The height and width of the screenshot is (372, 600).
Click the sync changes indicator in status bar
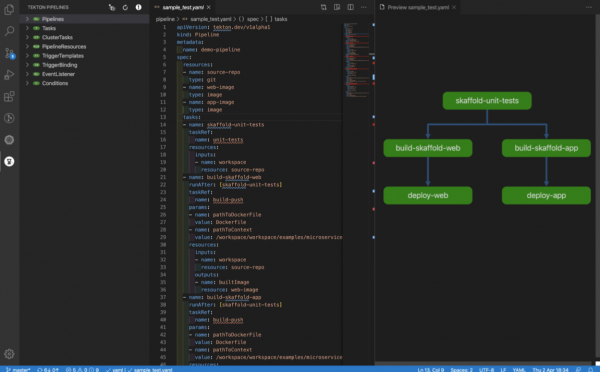pos(48,370)
